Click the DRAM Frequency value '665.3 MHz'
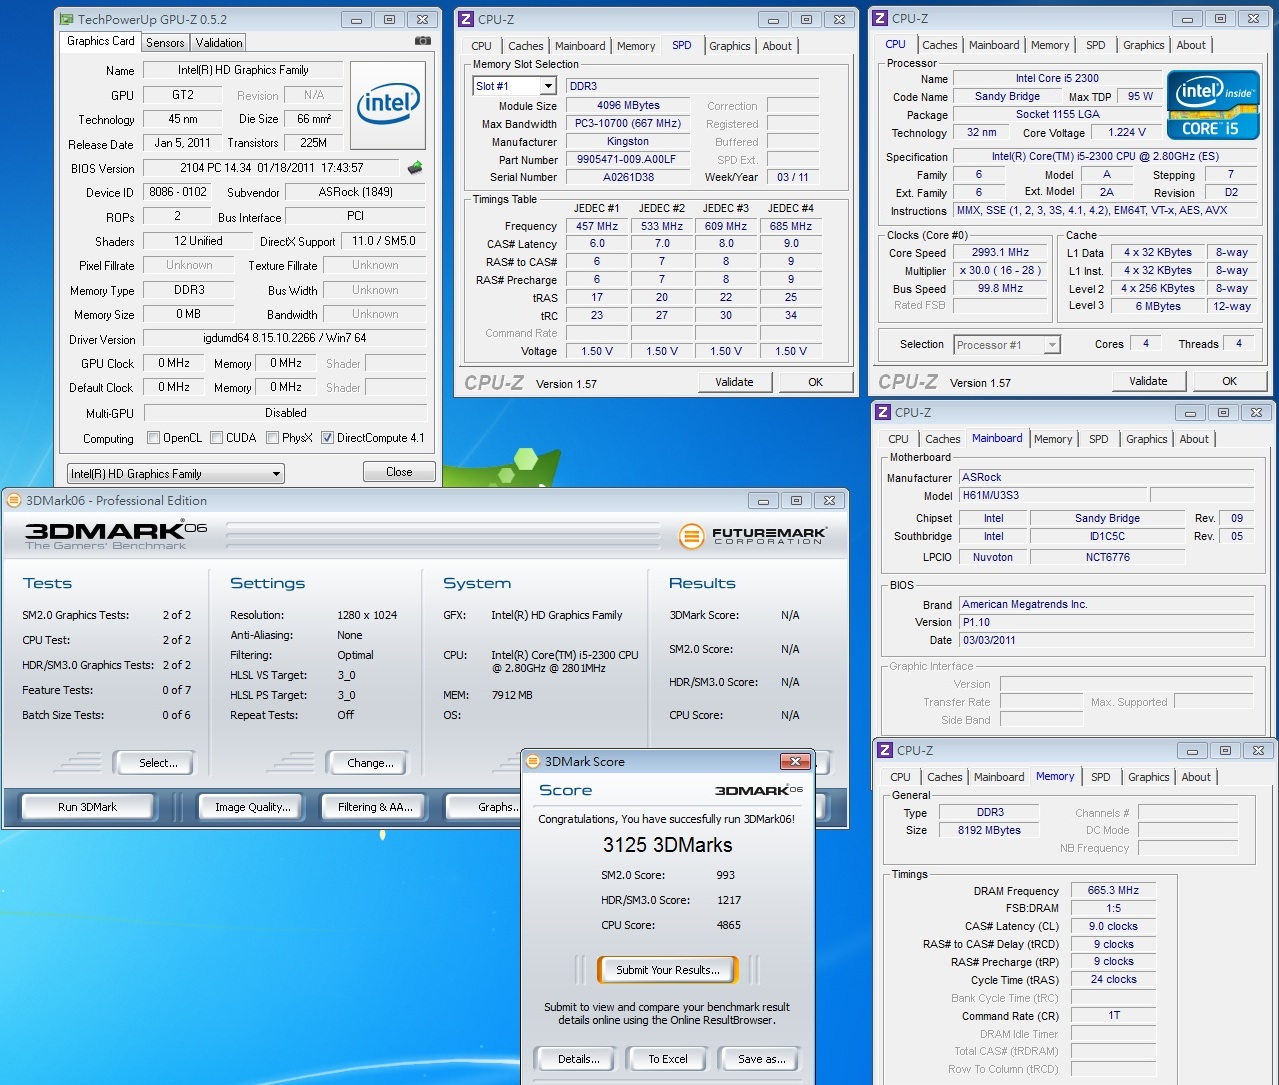 coord(1113,890)
